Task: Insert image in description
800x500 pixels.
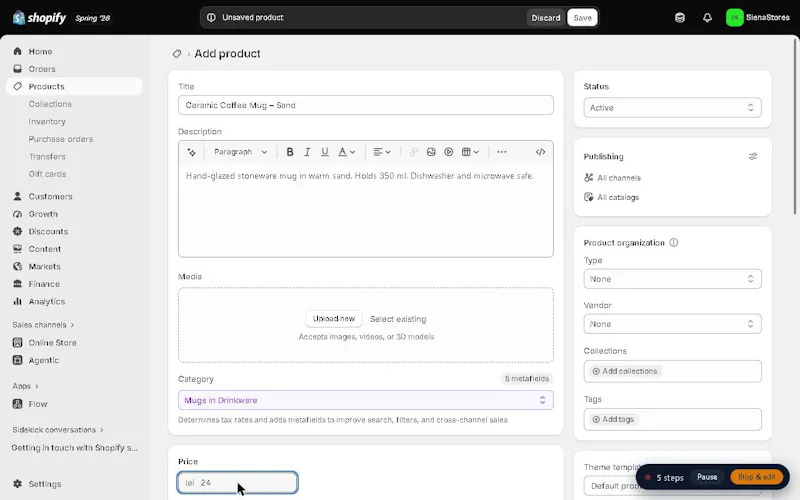Action: (x=431, y=152)
